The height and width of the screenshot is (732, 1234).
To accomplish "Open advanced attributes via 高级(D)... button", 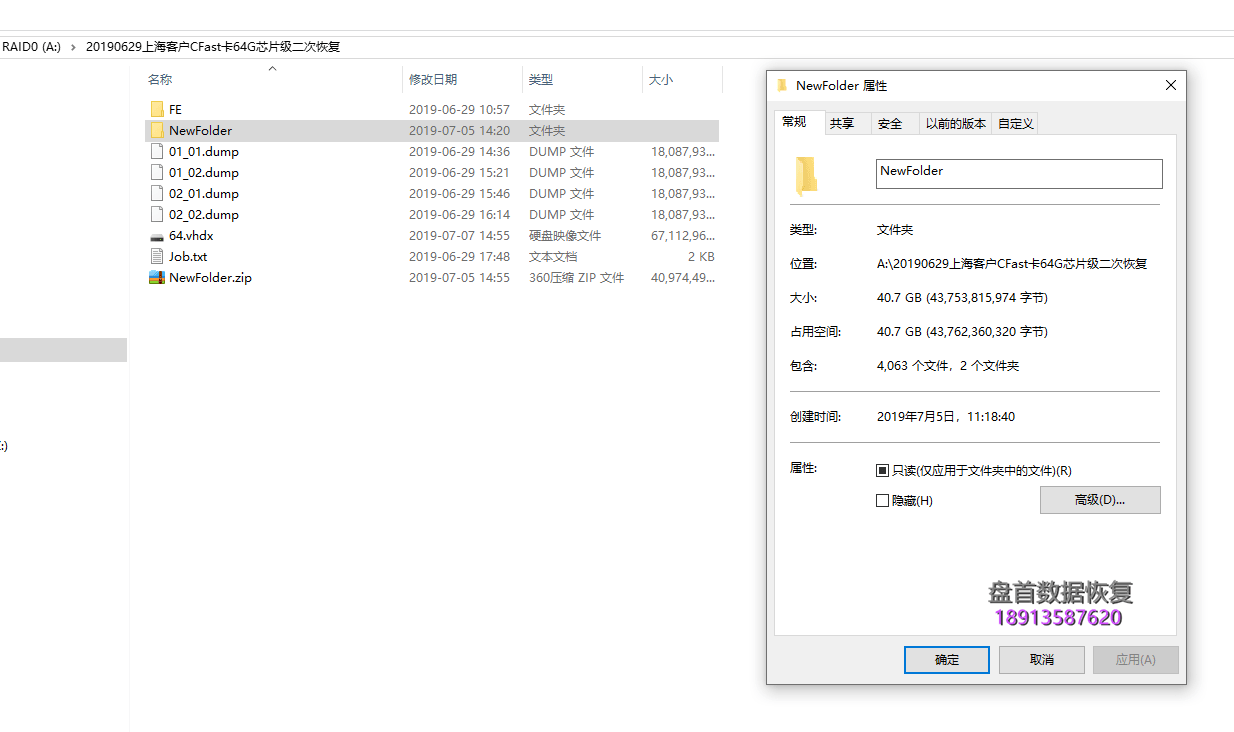I will pos(1100,500).
